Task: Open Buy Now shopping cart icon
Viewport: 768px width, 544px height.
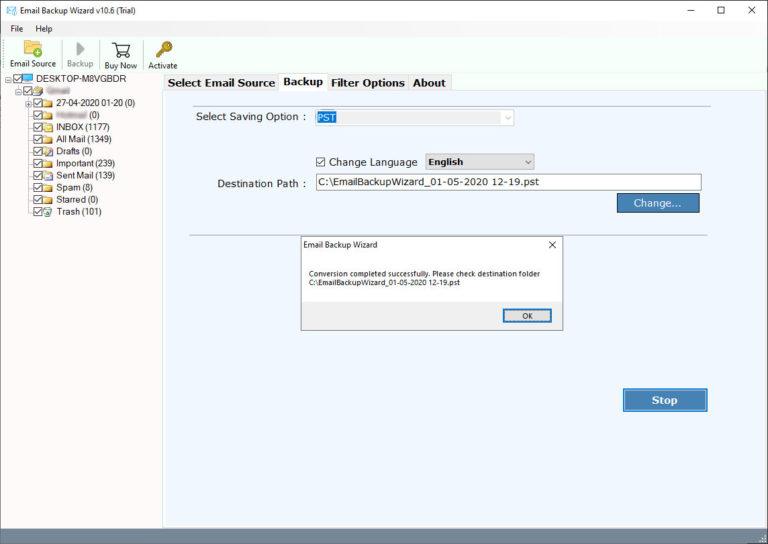Action: coord(120,50)
